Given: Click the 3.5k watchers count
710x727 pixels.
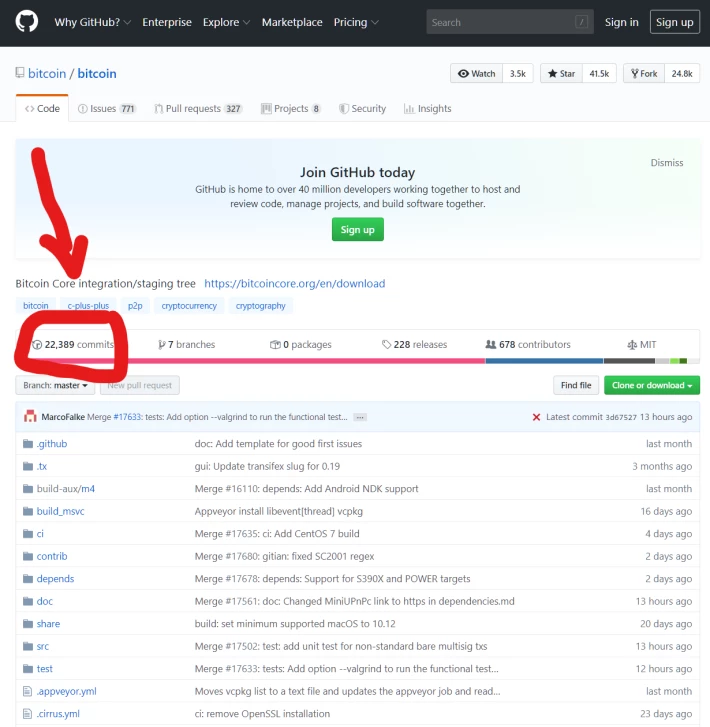Looking at the screenshot, I should tap(518, 73).
